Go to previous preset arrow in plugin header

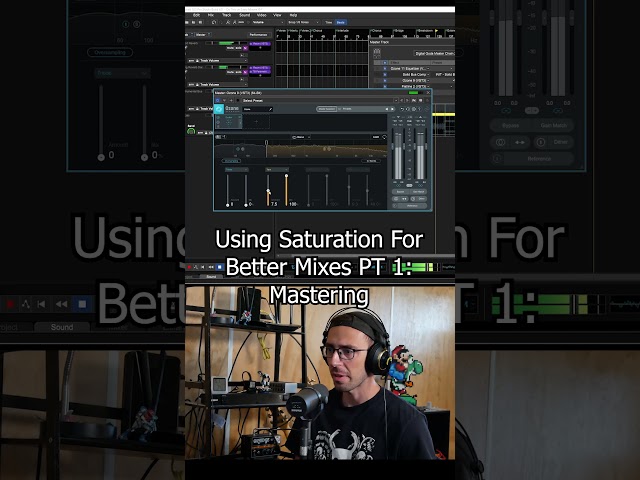(402, 100)
